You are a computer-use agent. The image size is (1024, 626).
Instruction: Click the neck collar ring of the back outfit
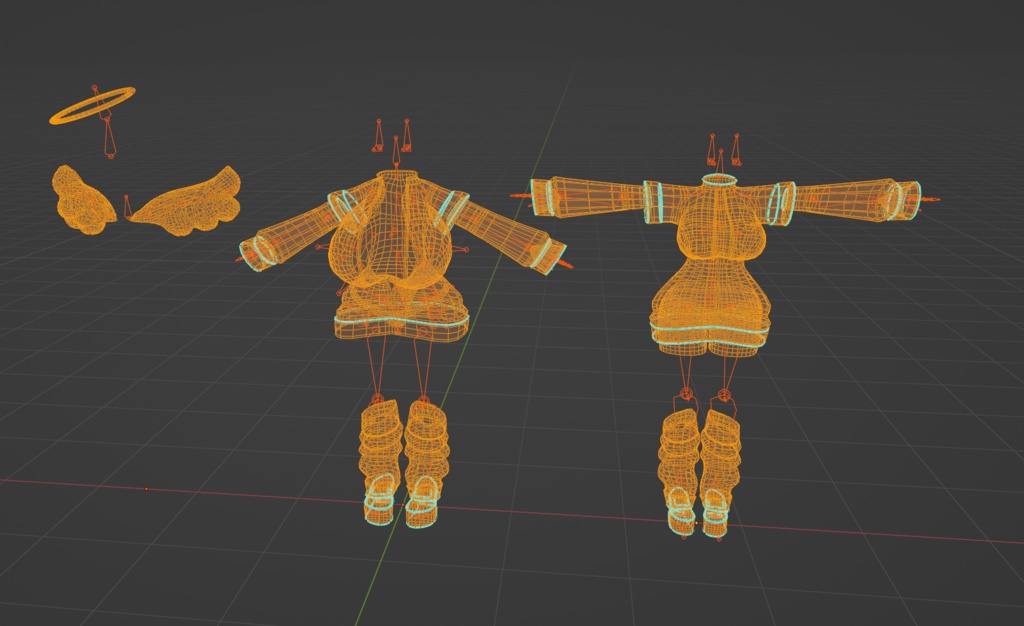(x=718, y=179)
